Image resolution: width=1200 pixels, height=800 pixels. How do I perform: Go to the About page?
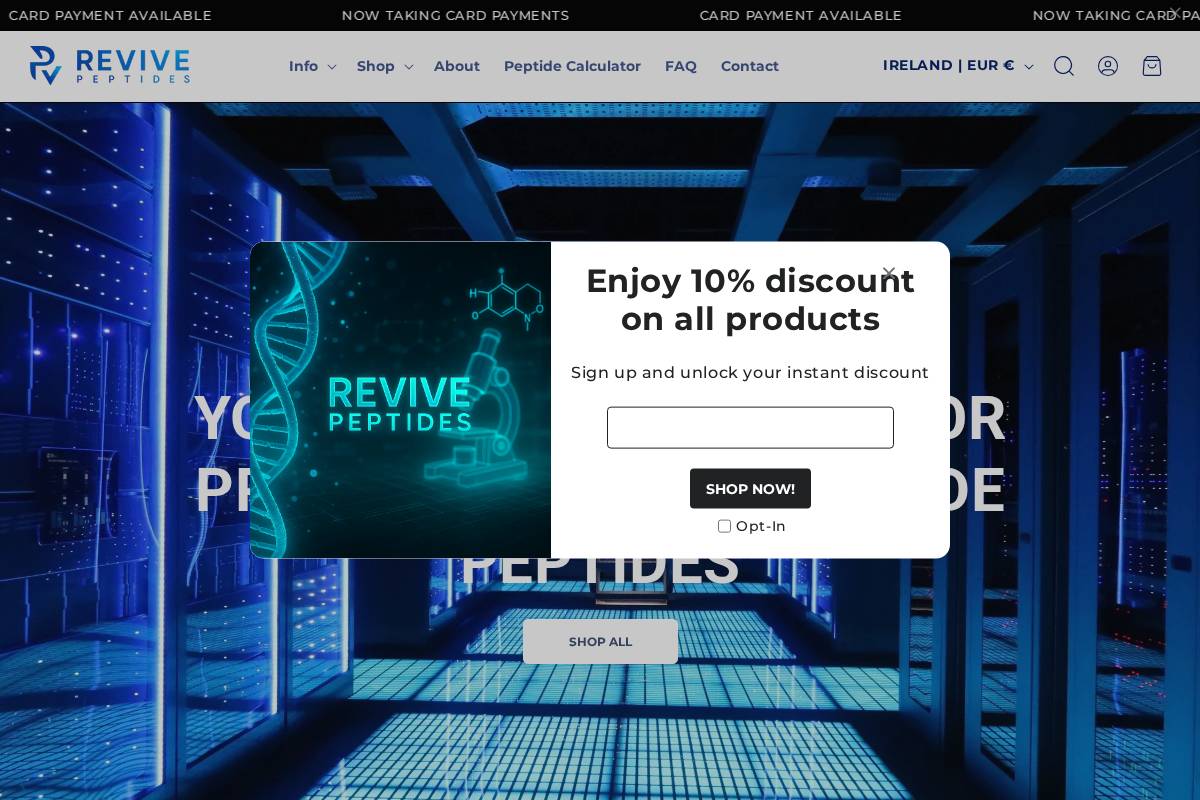[x=457, y=66]
